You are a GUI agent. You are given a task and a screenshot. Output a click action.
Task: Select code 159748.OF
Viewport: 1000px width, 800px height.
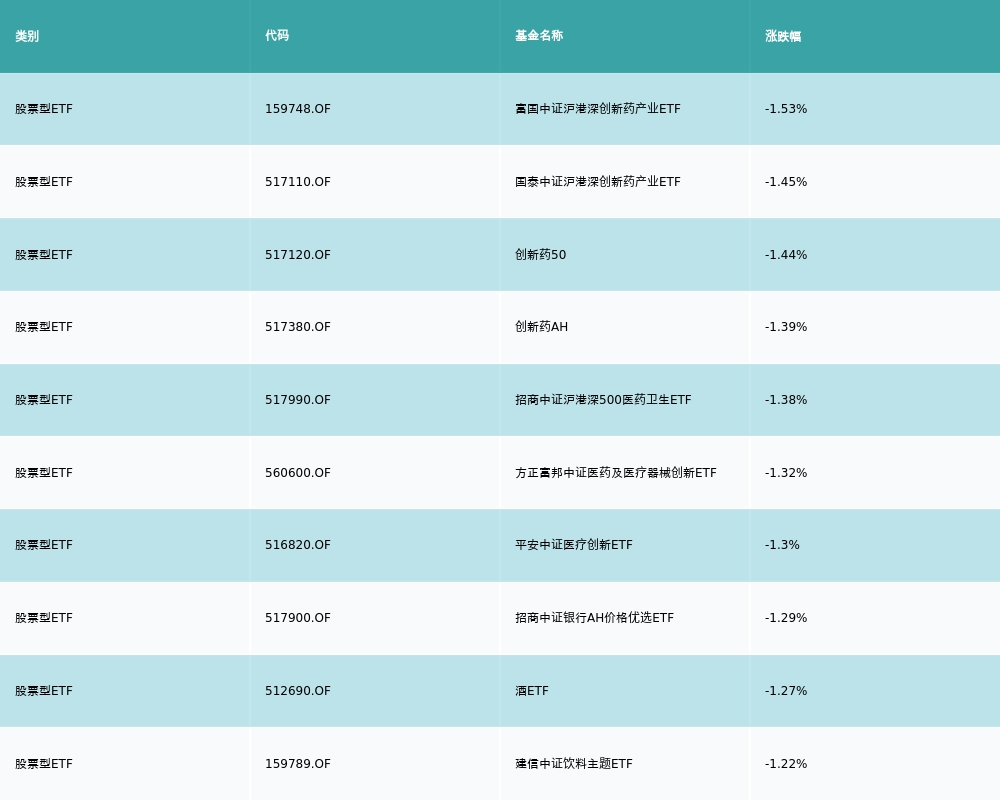(298, 109)
